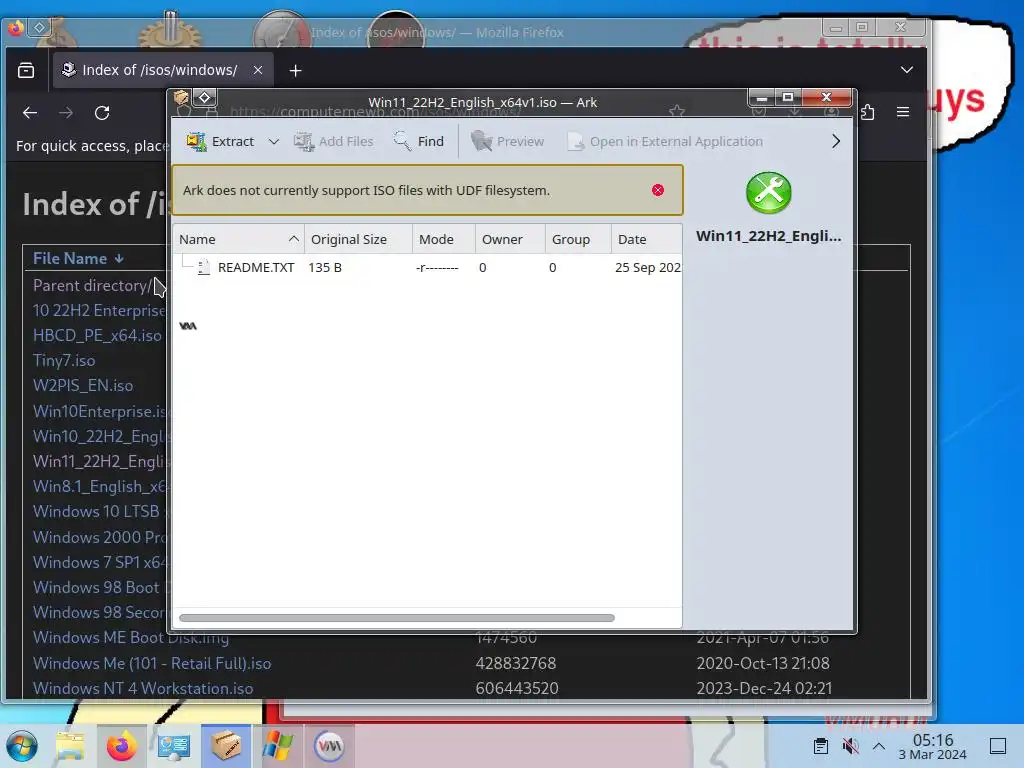
Task: Click the green wrench archive icon
Action: pyautogui.click(x=769, y=193)
